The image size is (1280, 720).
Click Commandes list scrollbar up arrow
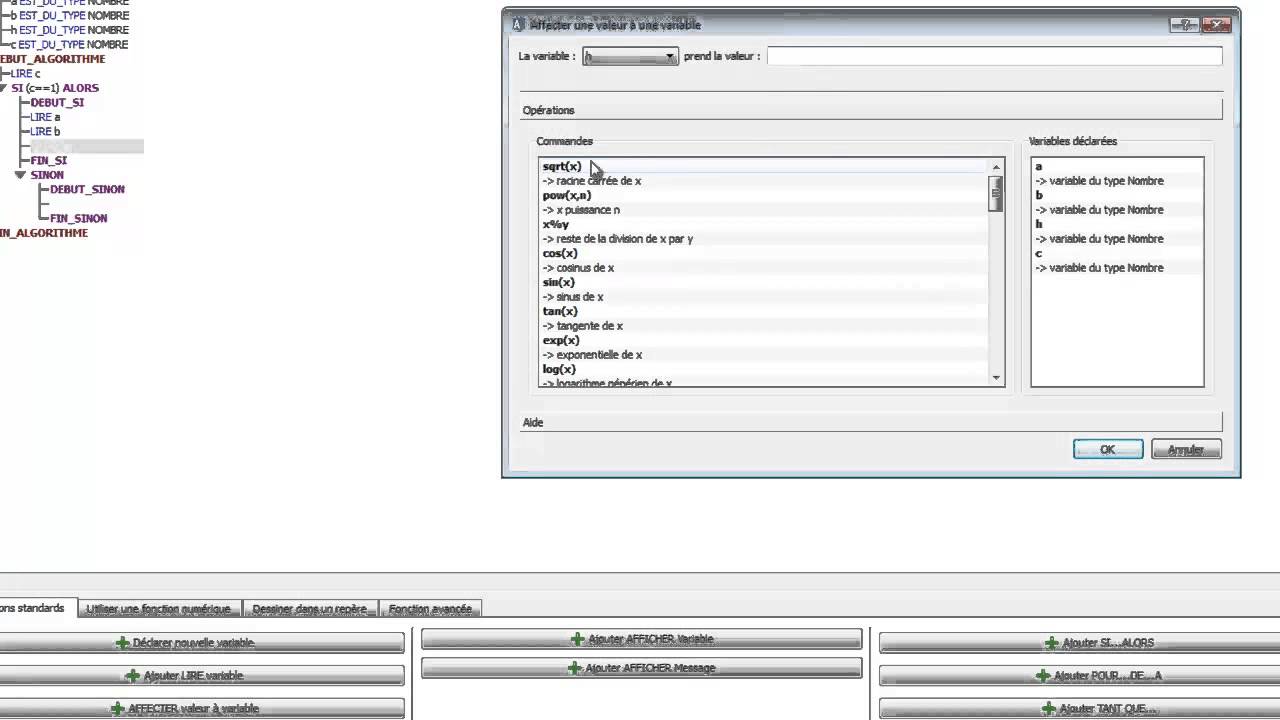[x=996, y=167]
